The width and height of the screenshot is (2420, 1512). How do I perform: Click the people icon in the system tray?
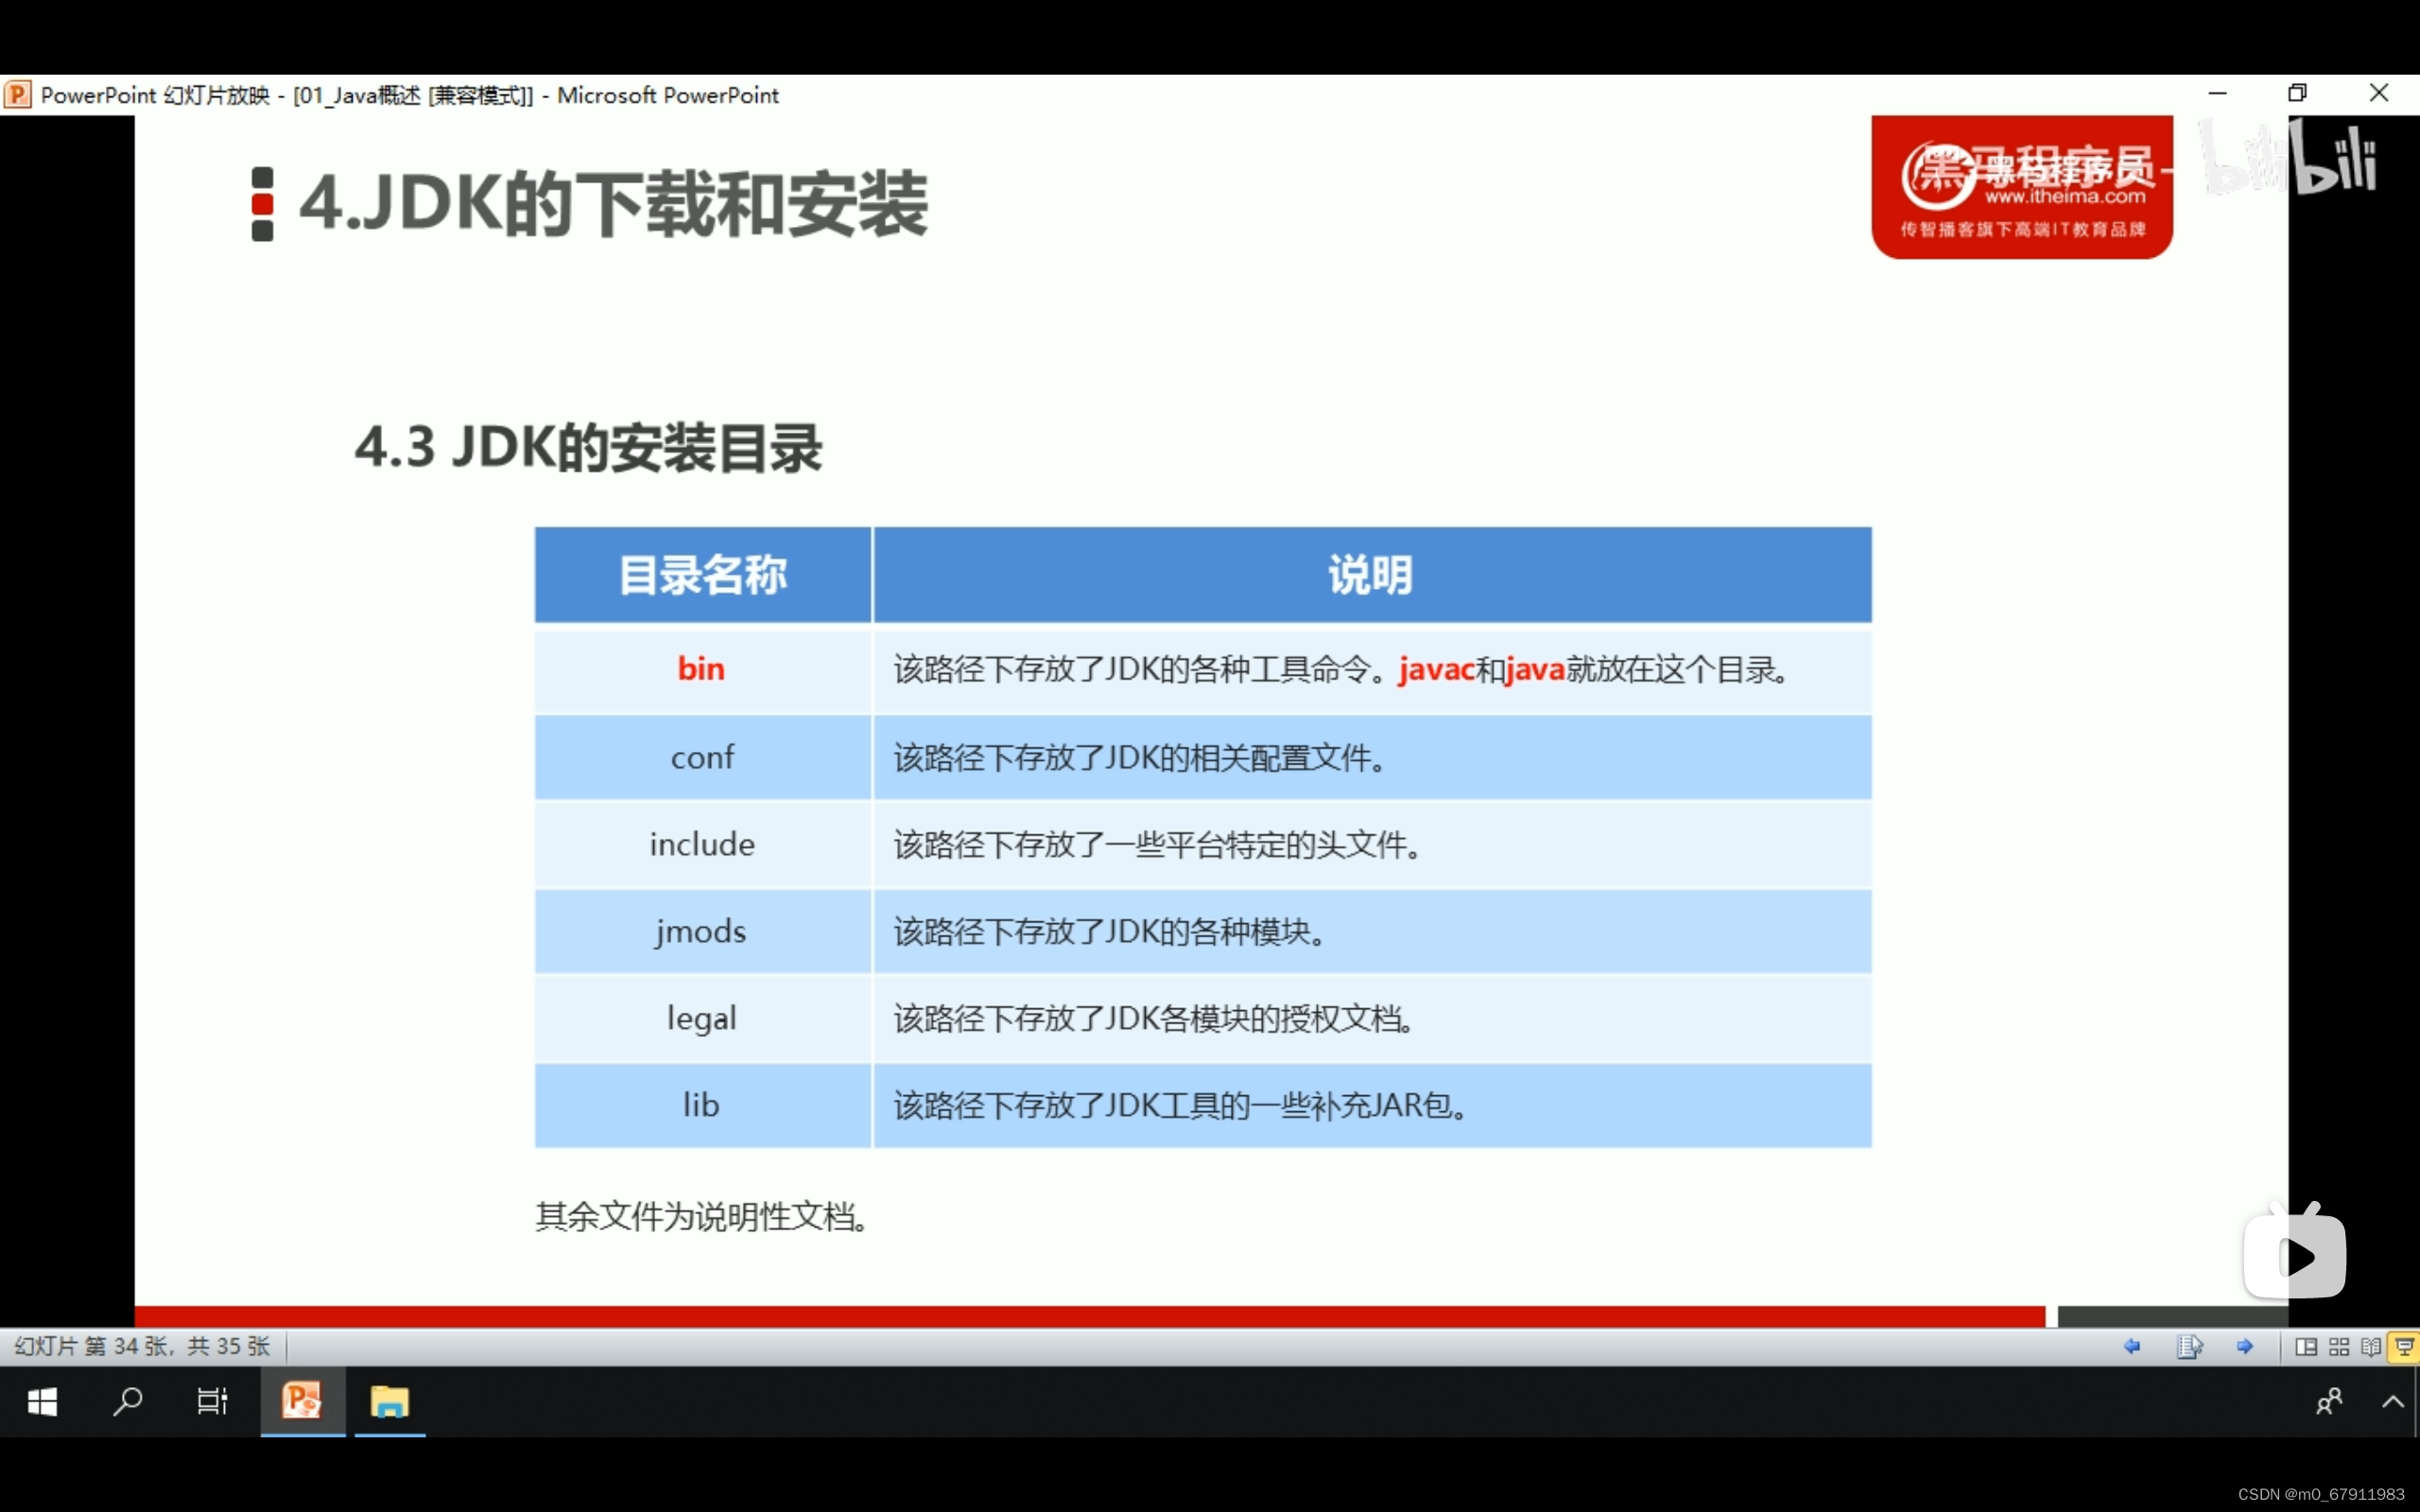[x=2330, y=1402]
